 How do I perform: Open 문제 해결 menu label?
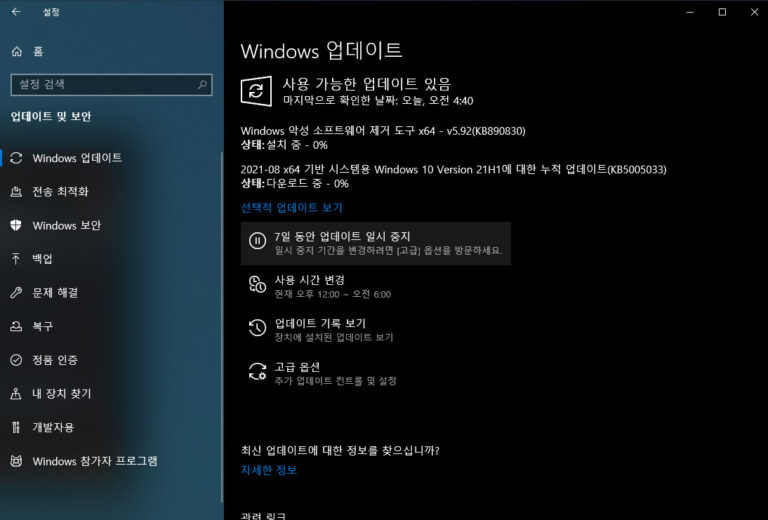[x=55, y=292]
